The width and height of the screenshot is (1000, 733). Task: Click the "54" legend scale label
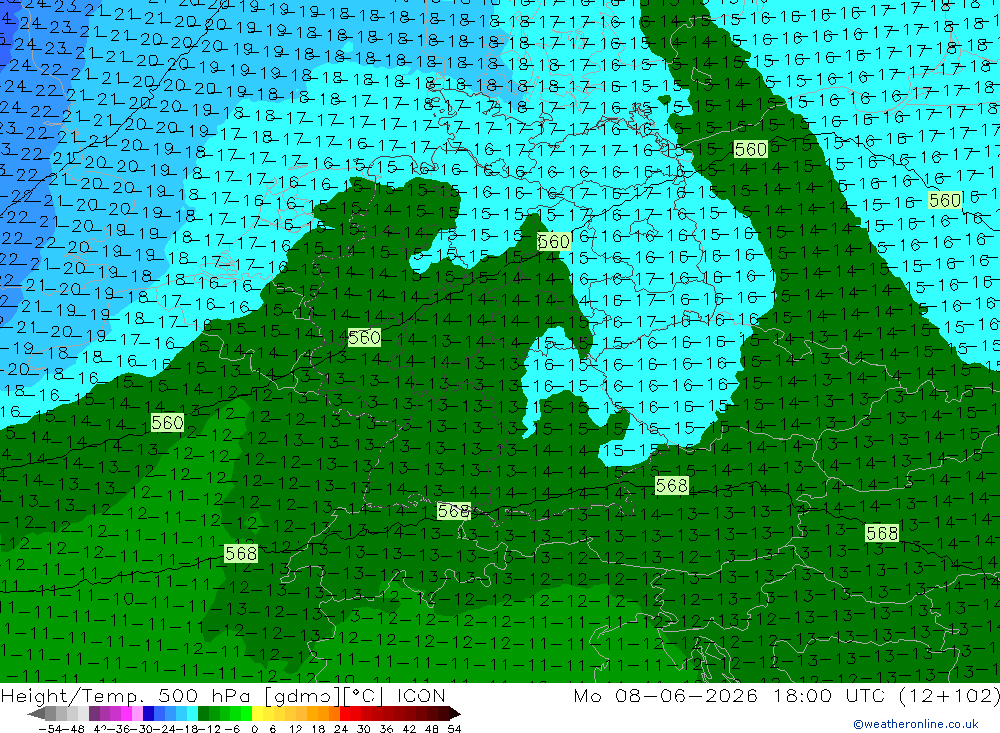[x=454, y=729]
